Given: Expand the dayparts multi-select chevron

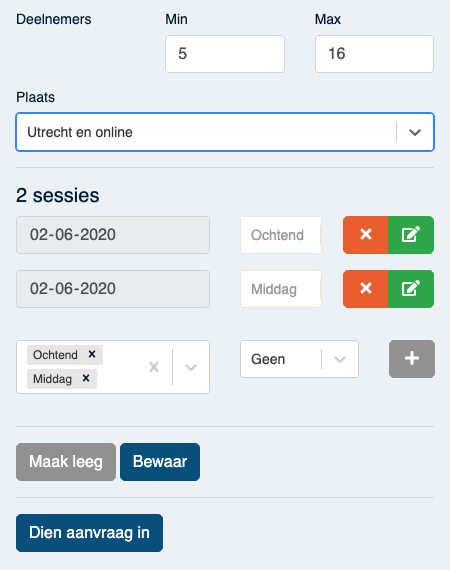Looking at the screenshot, I should (x=191, y=367).
